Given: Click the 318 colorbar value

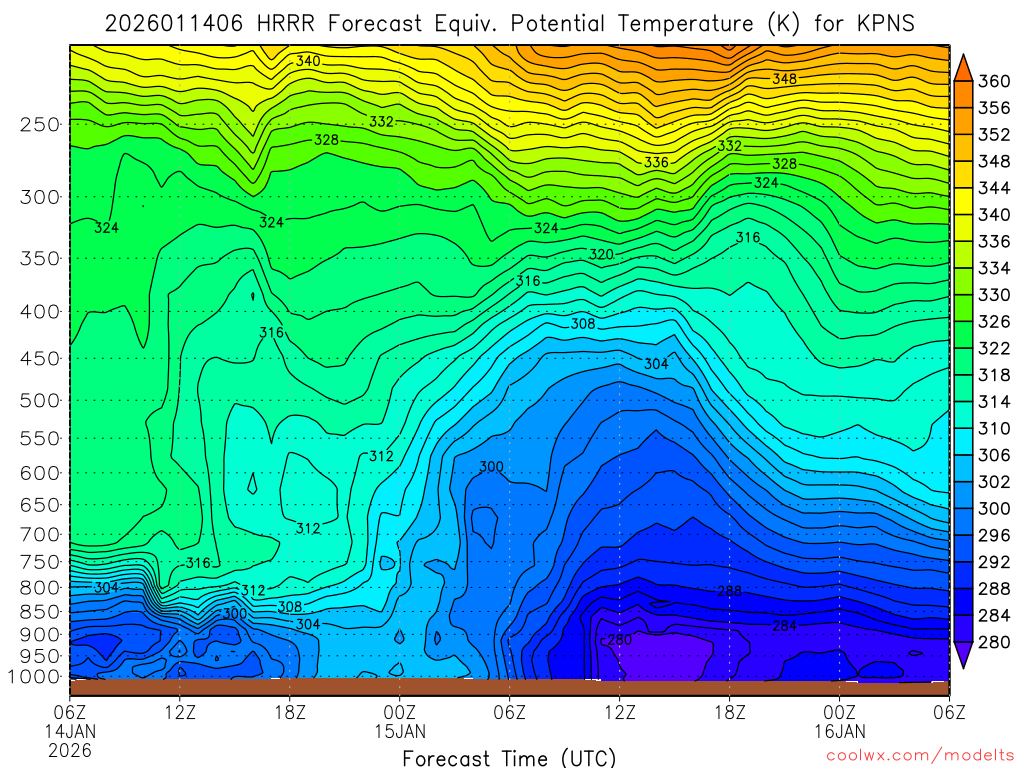Looking at the screenshot, I should point(994,376).
